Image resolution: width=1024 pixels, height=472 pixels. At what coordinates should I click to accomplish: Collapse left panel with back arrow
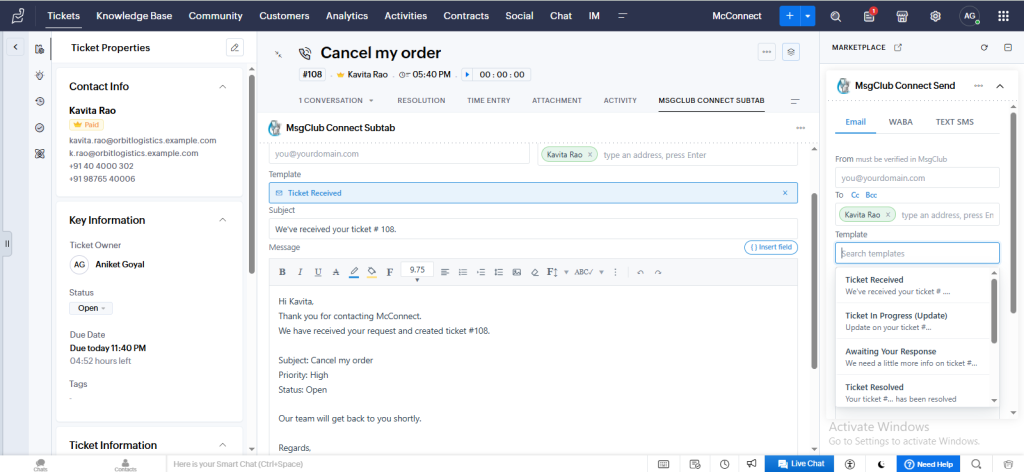pos(16,47)
